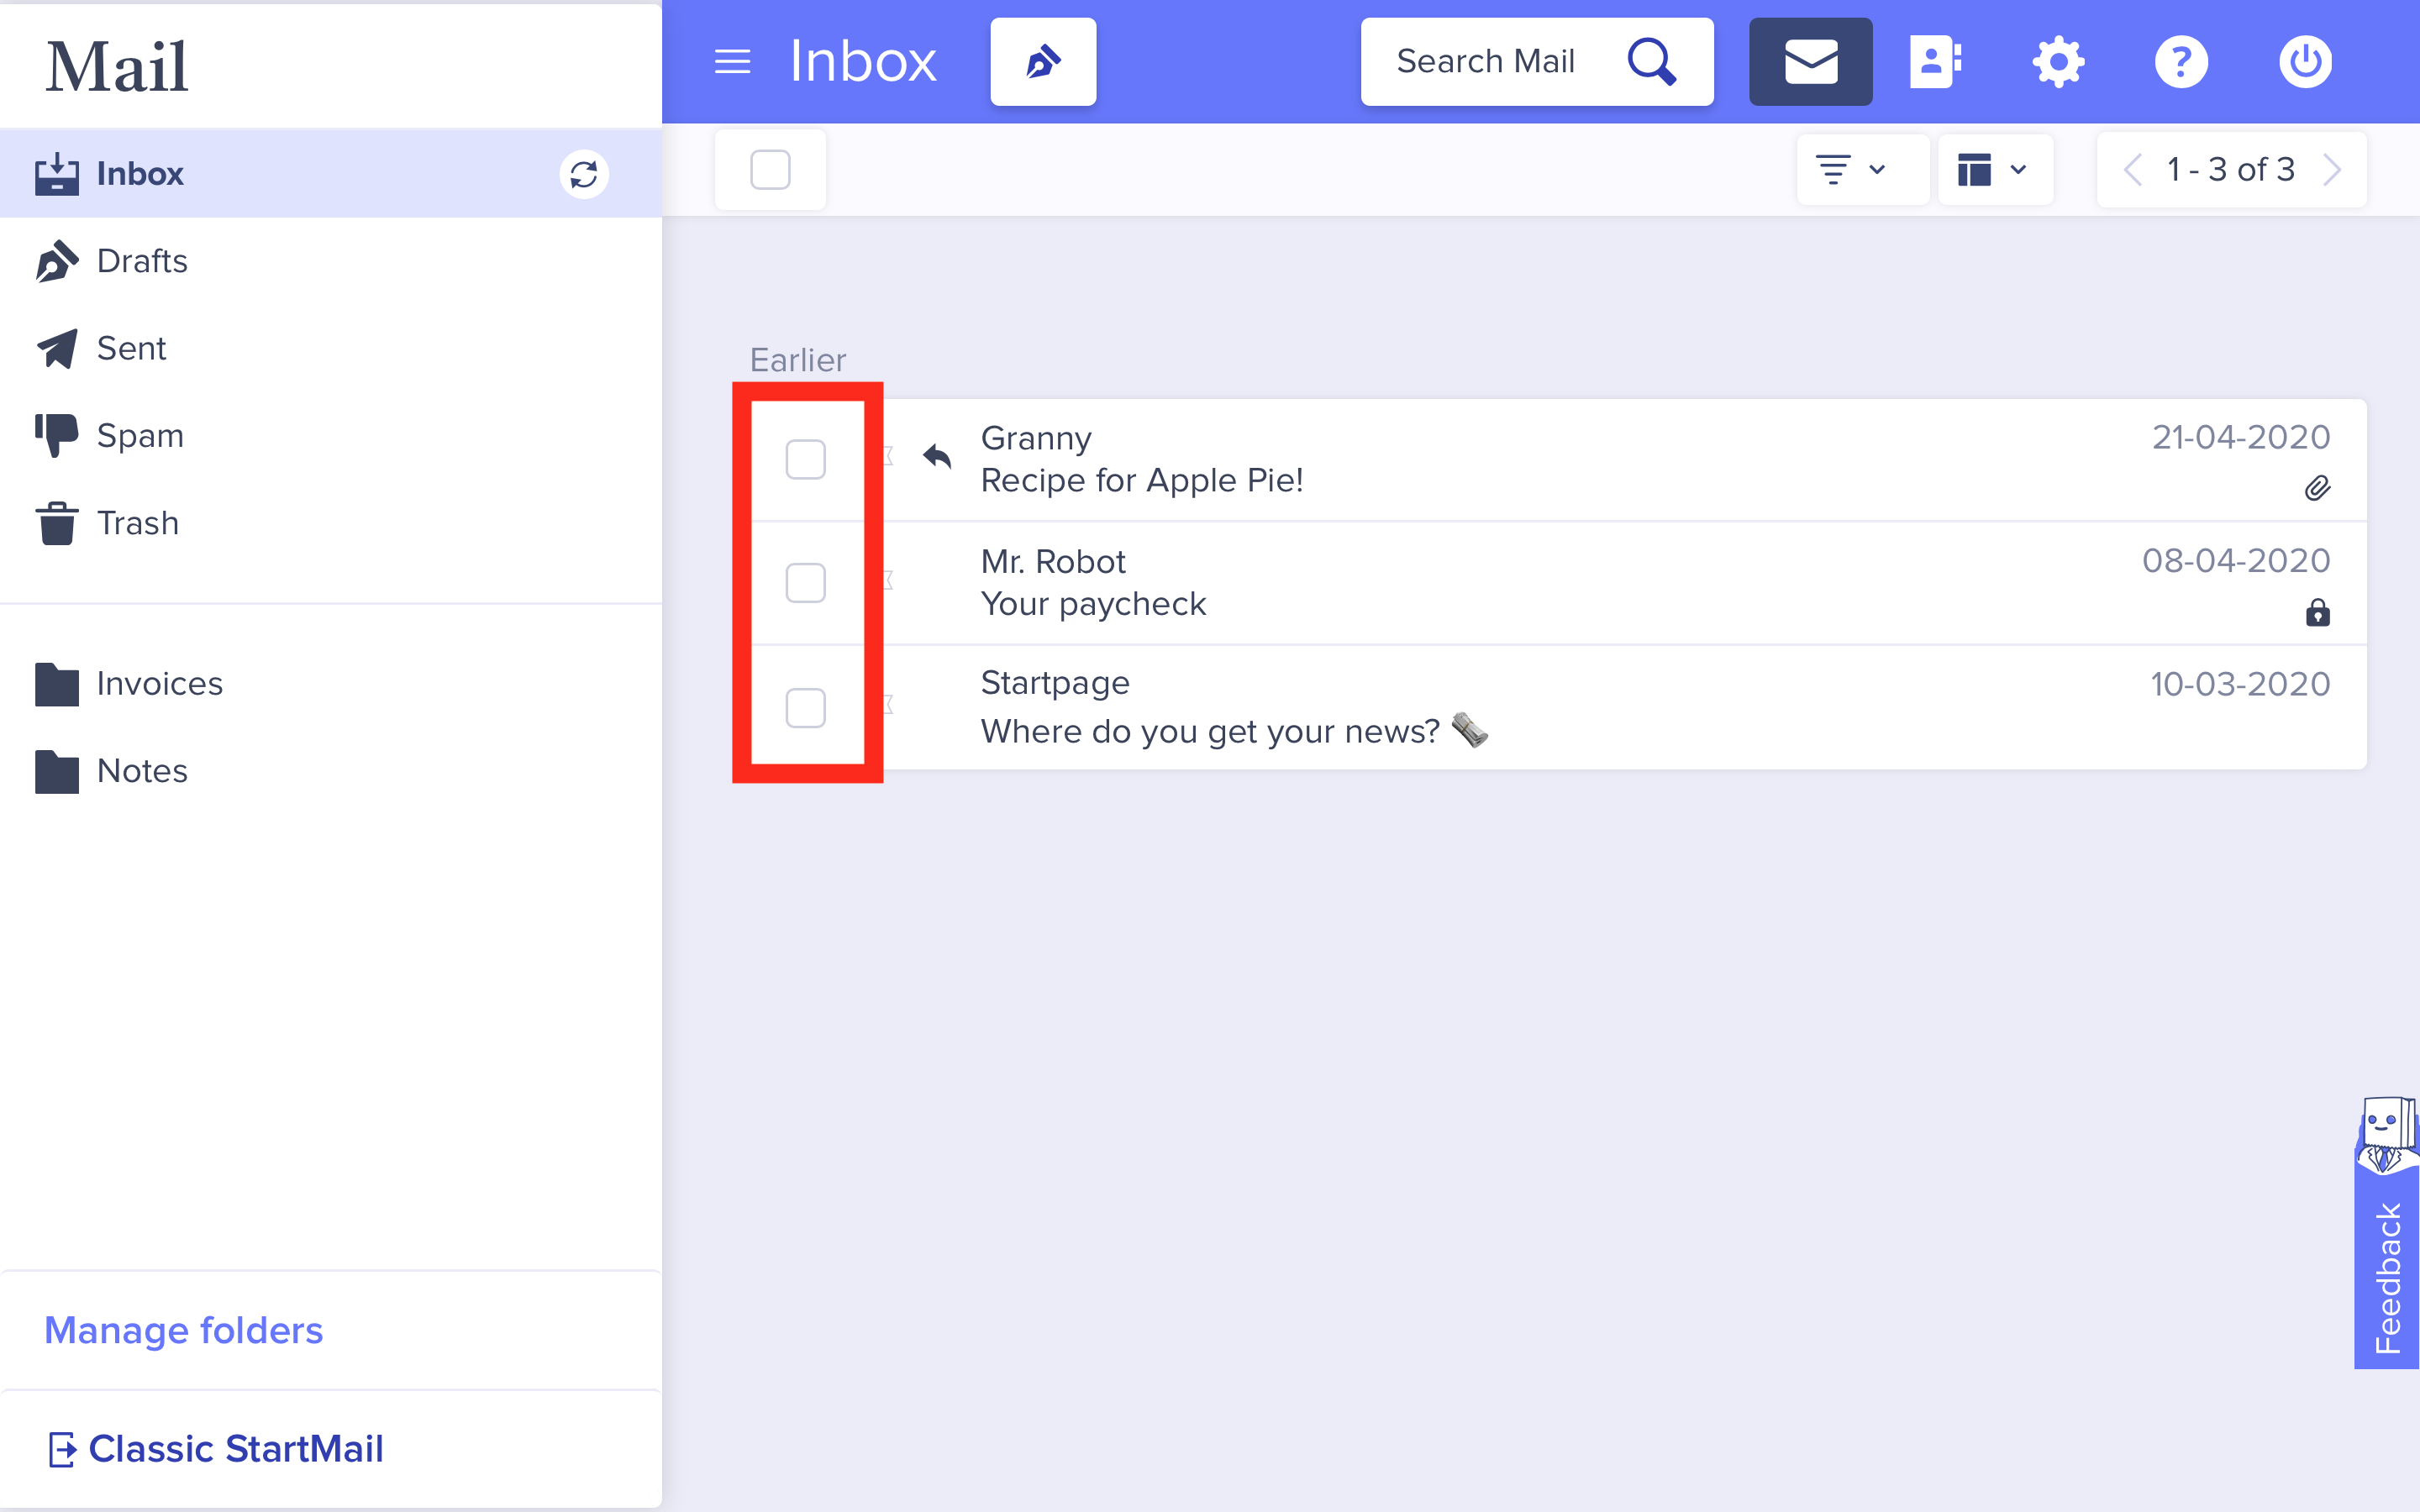Go to next page with right chevron
The width and height of the screenshot is (2420, 1512).
pyautogui.click(x=2332, y=170)
